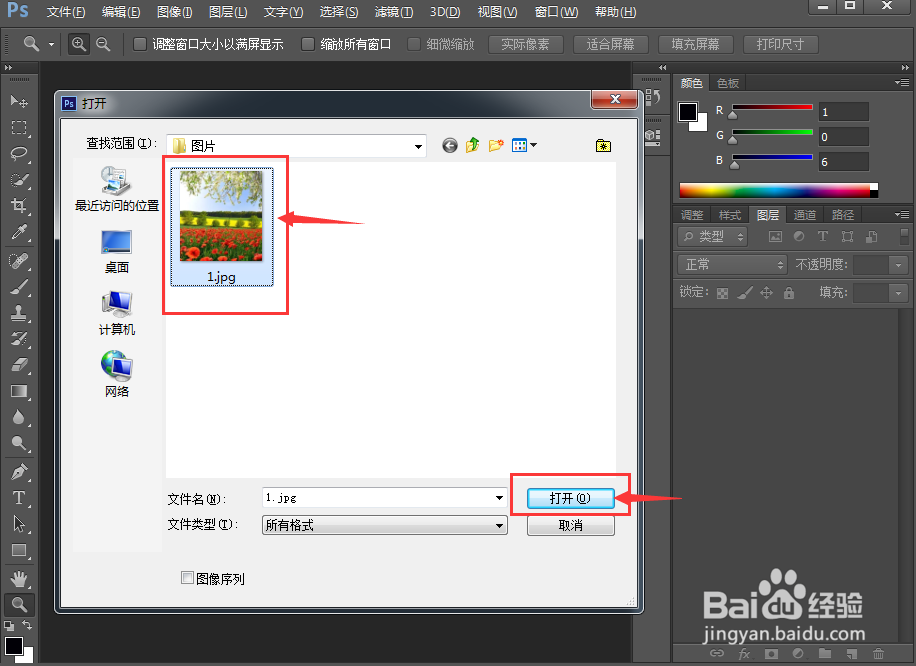Toggle resize windows to fit checkbox
Viewport: 916px width, 666px height.
tap(140, 44)
